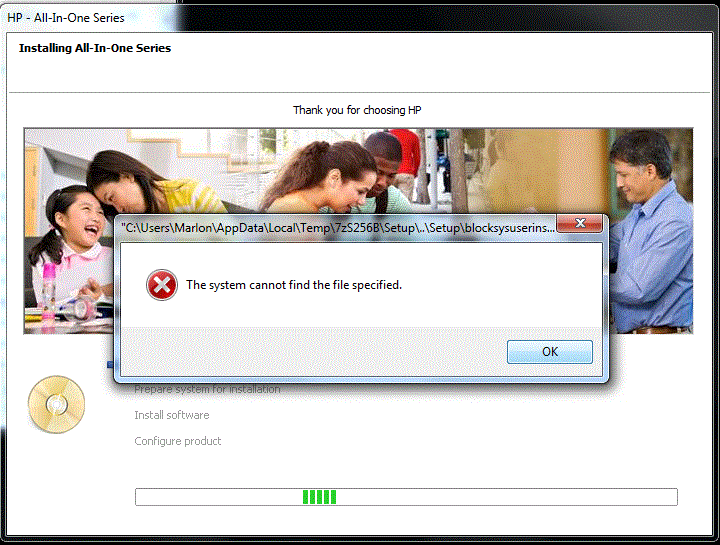Click the "Prepare system for installation" step
The height and width of the screenshot is (545, 720).
pos(207,389)
